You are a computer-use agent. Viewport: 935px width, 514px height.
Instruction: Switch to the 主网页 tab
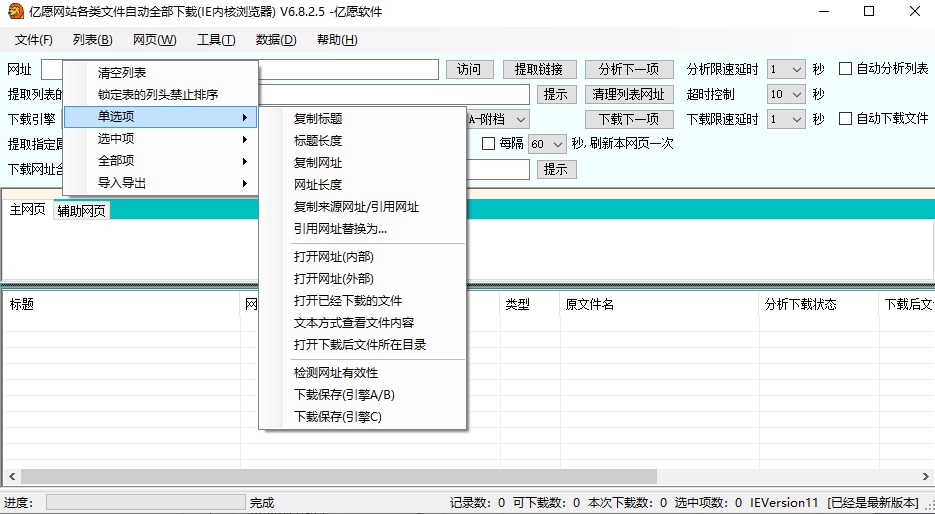tap(27, 210)
